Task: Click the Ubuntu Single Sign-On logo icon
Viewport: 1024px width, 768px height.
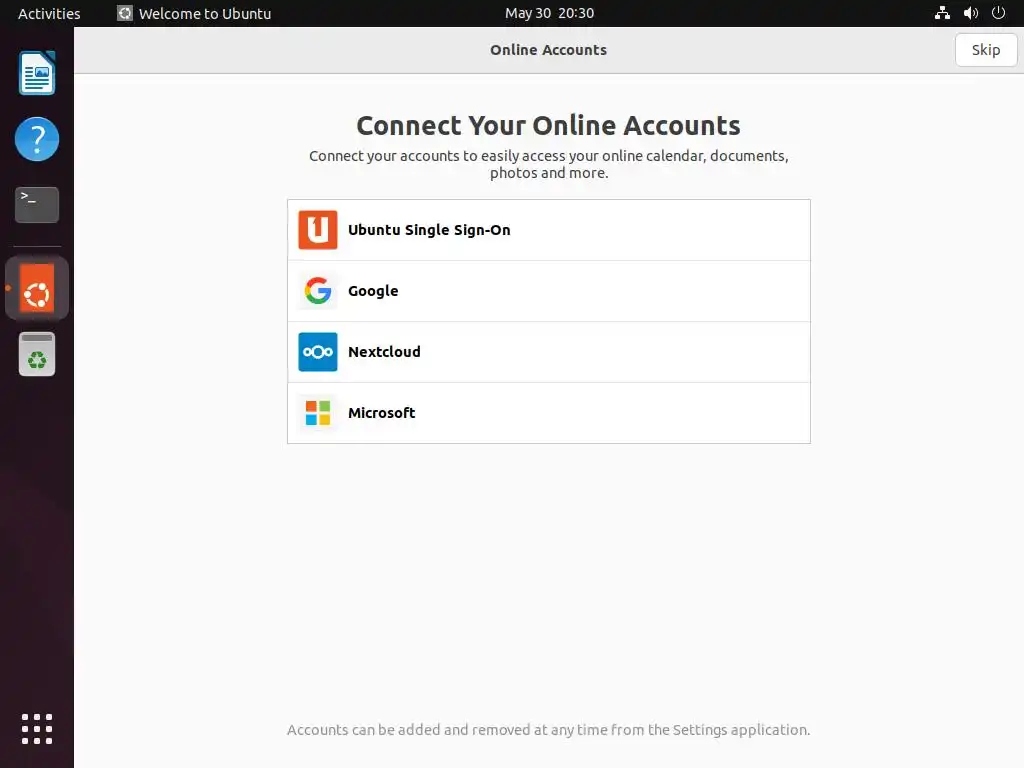Action: pos(317,230)
